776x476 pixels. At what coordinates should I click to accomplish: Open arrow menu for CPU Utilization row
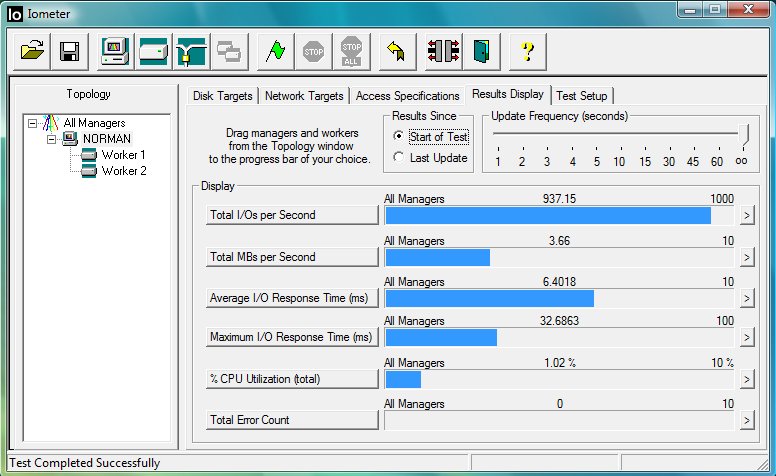pyautogui.click(x=747, y=380)
